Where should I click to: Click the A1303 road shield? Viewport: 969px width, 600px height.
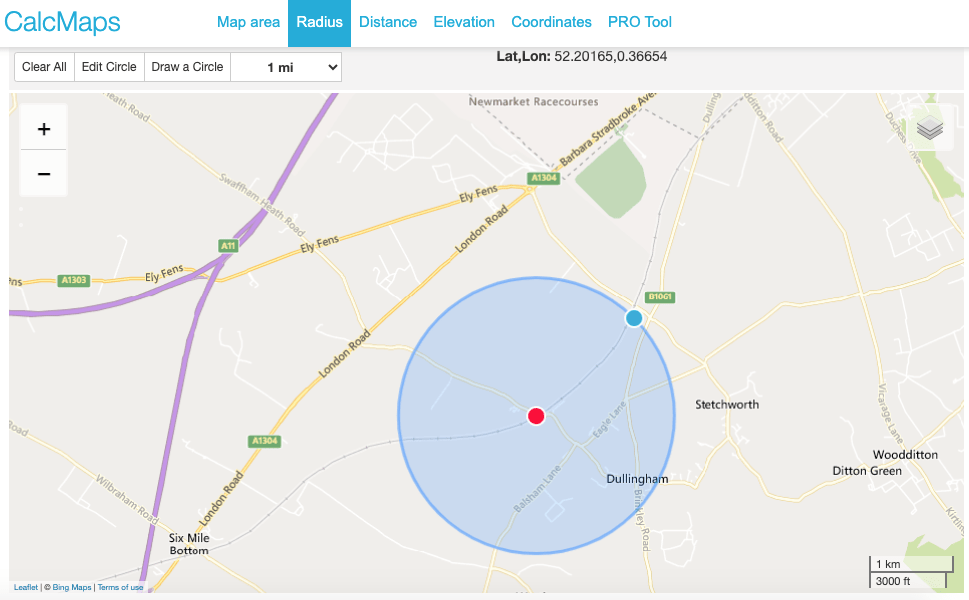coord(73,280)
